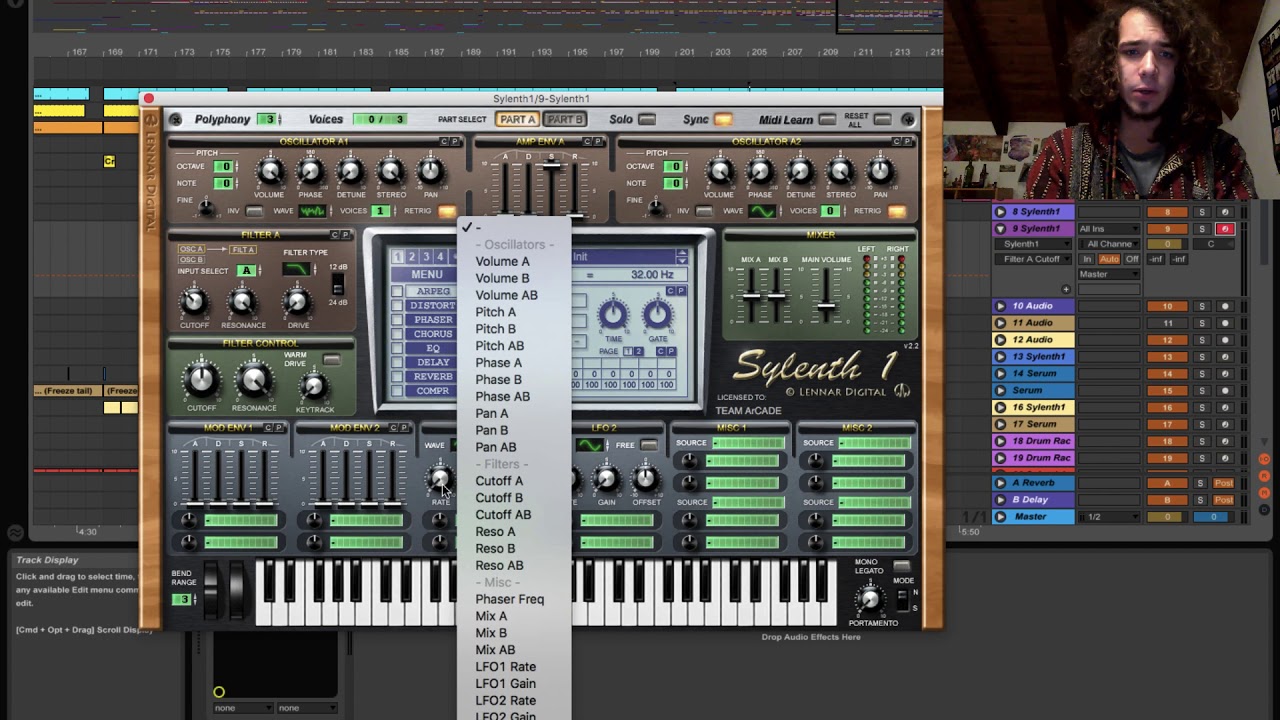Click Oscillator A1 Detune knob
This screenshot has width=1280, height=720.
tap(350, 172)
